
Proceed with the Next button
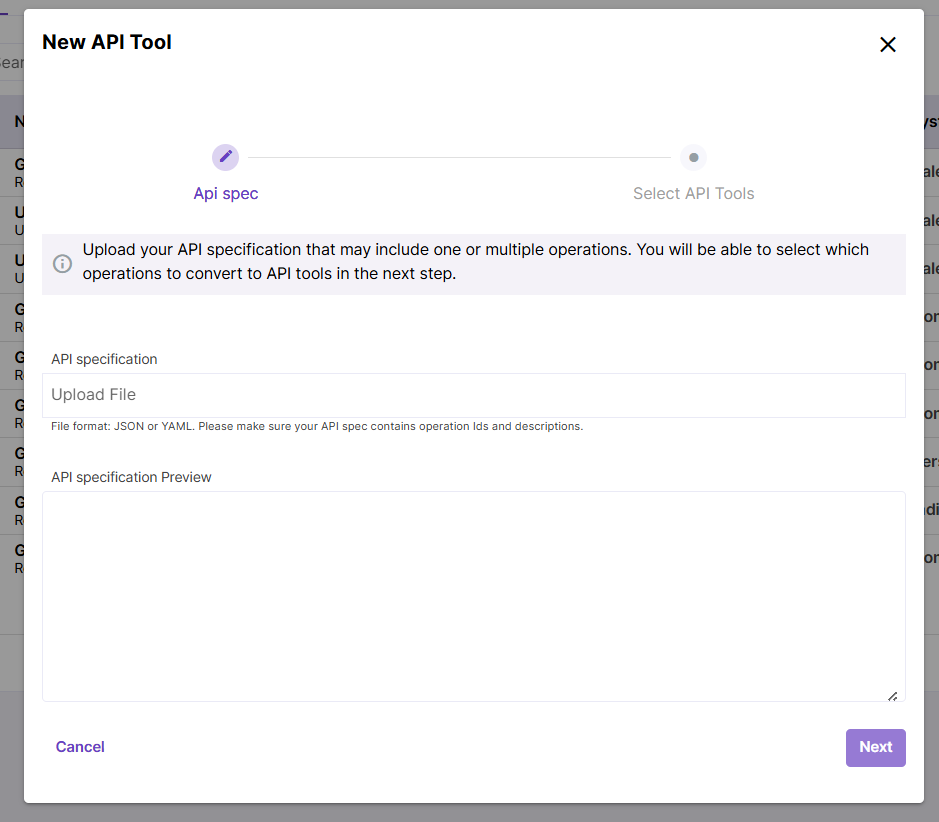875,747
